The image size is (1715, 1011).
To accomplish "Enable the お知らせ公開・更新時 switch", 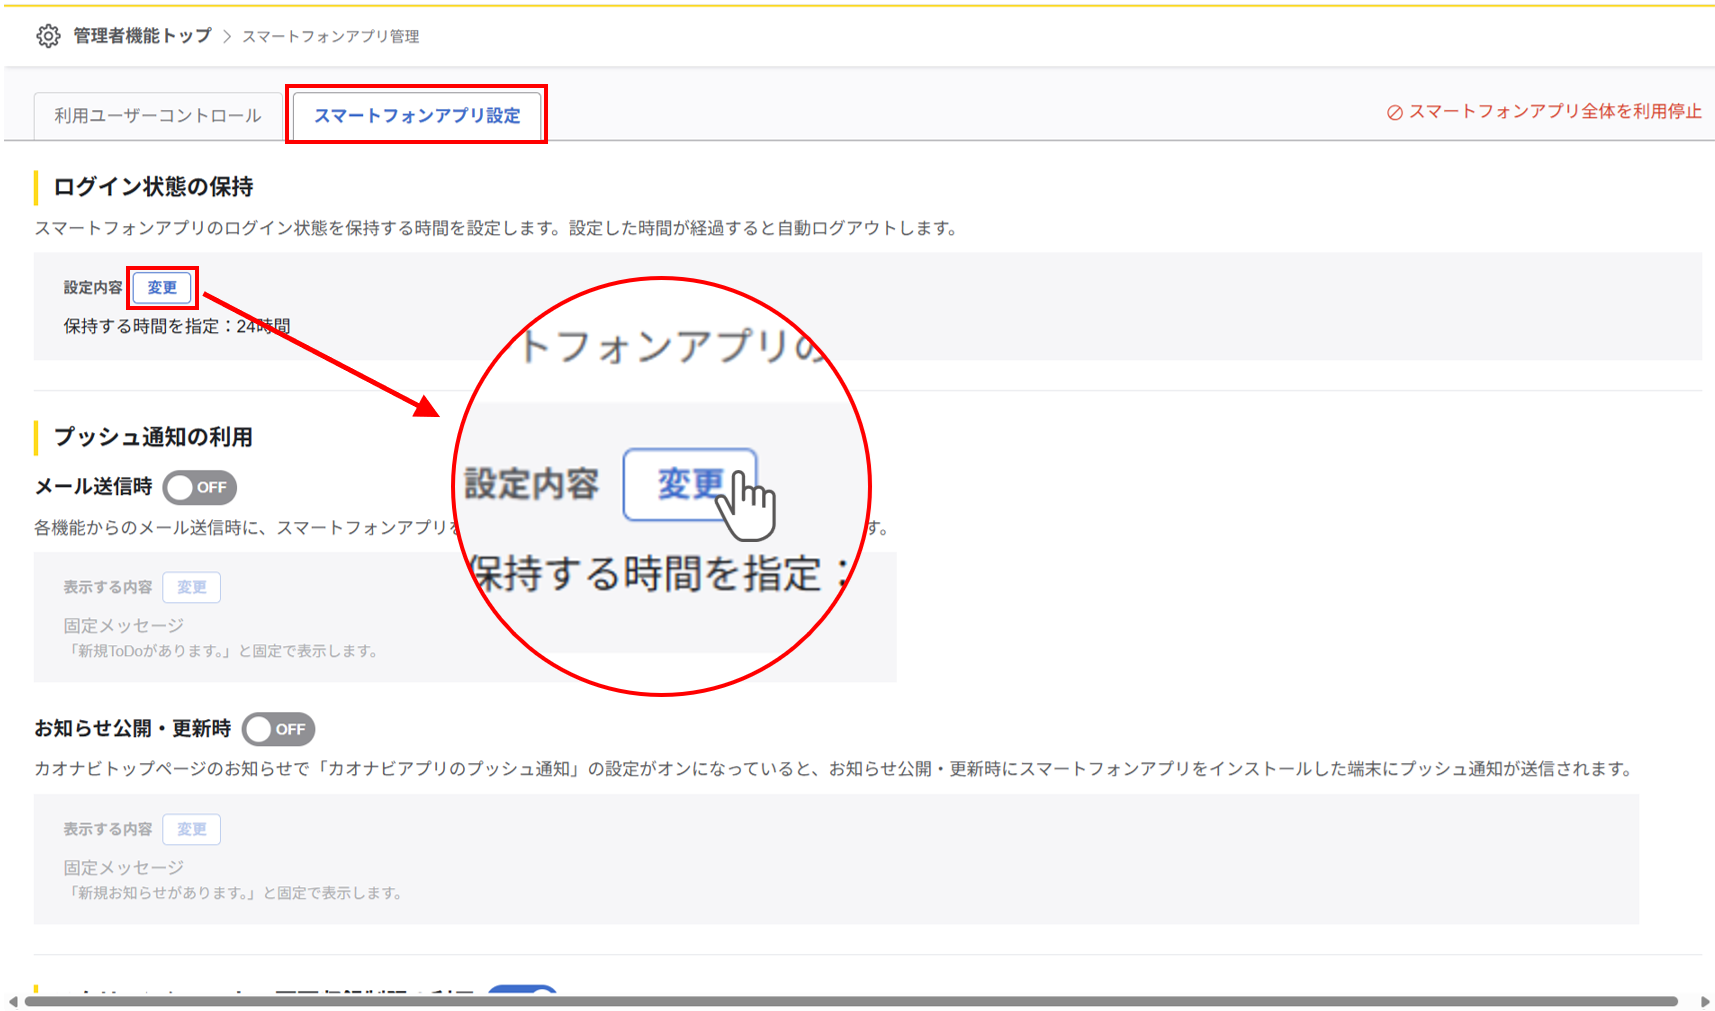I will [x=279, y=729].
